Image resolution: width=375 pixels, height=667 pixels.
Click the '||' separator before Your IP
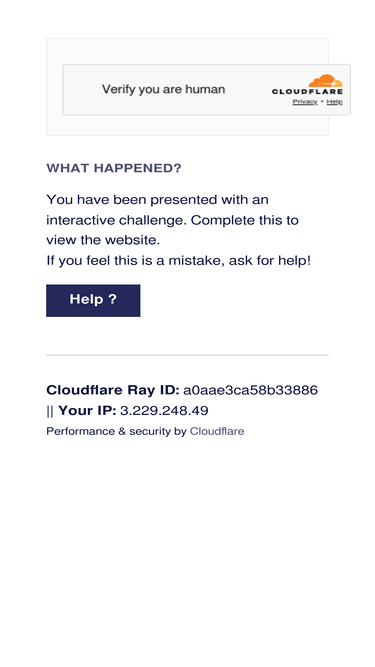50,411
